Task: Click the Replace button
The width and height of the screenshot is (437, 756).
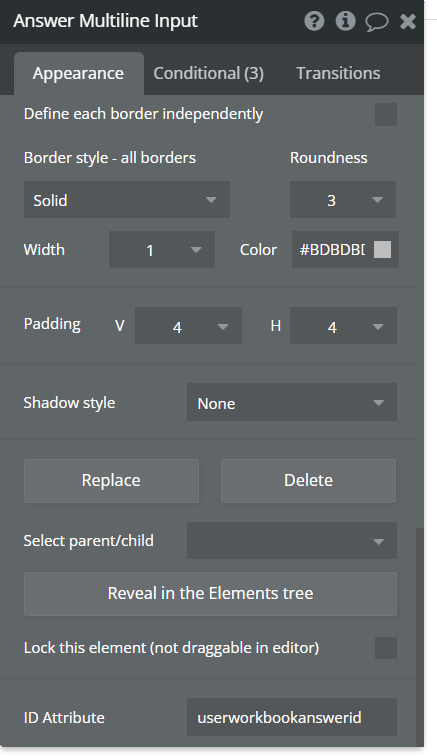Action: (111, 481)
